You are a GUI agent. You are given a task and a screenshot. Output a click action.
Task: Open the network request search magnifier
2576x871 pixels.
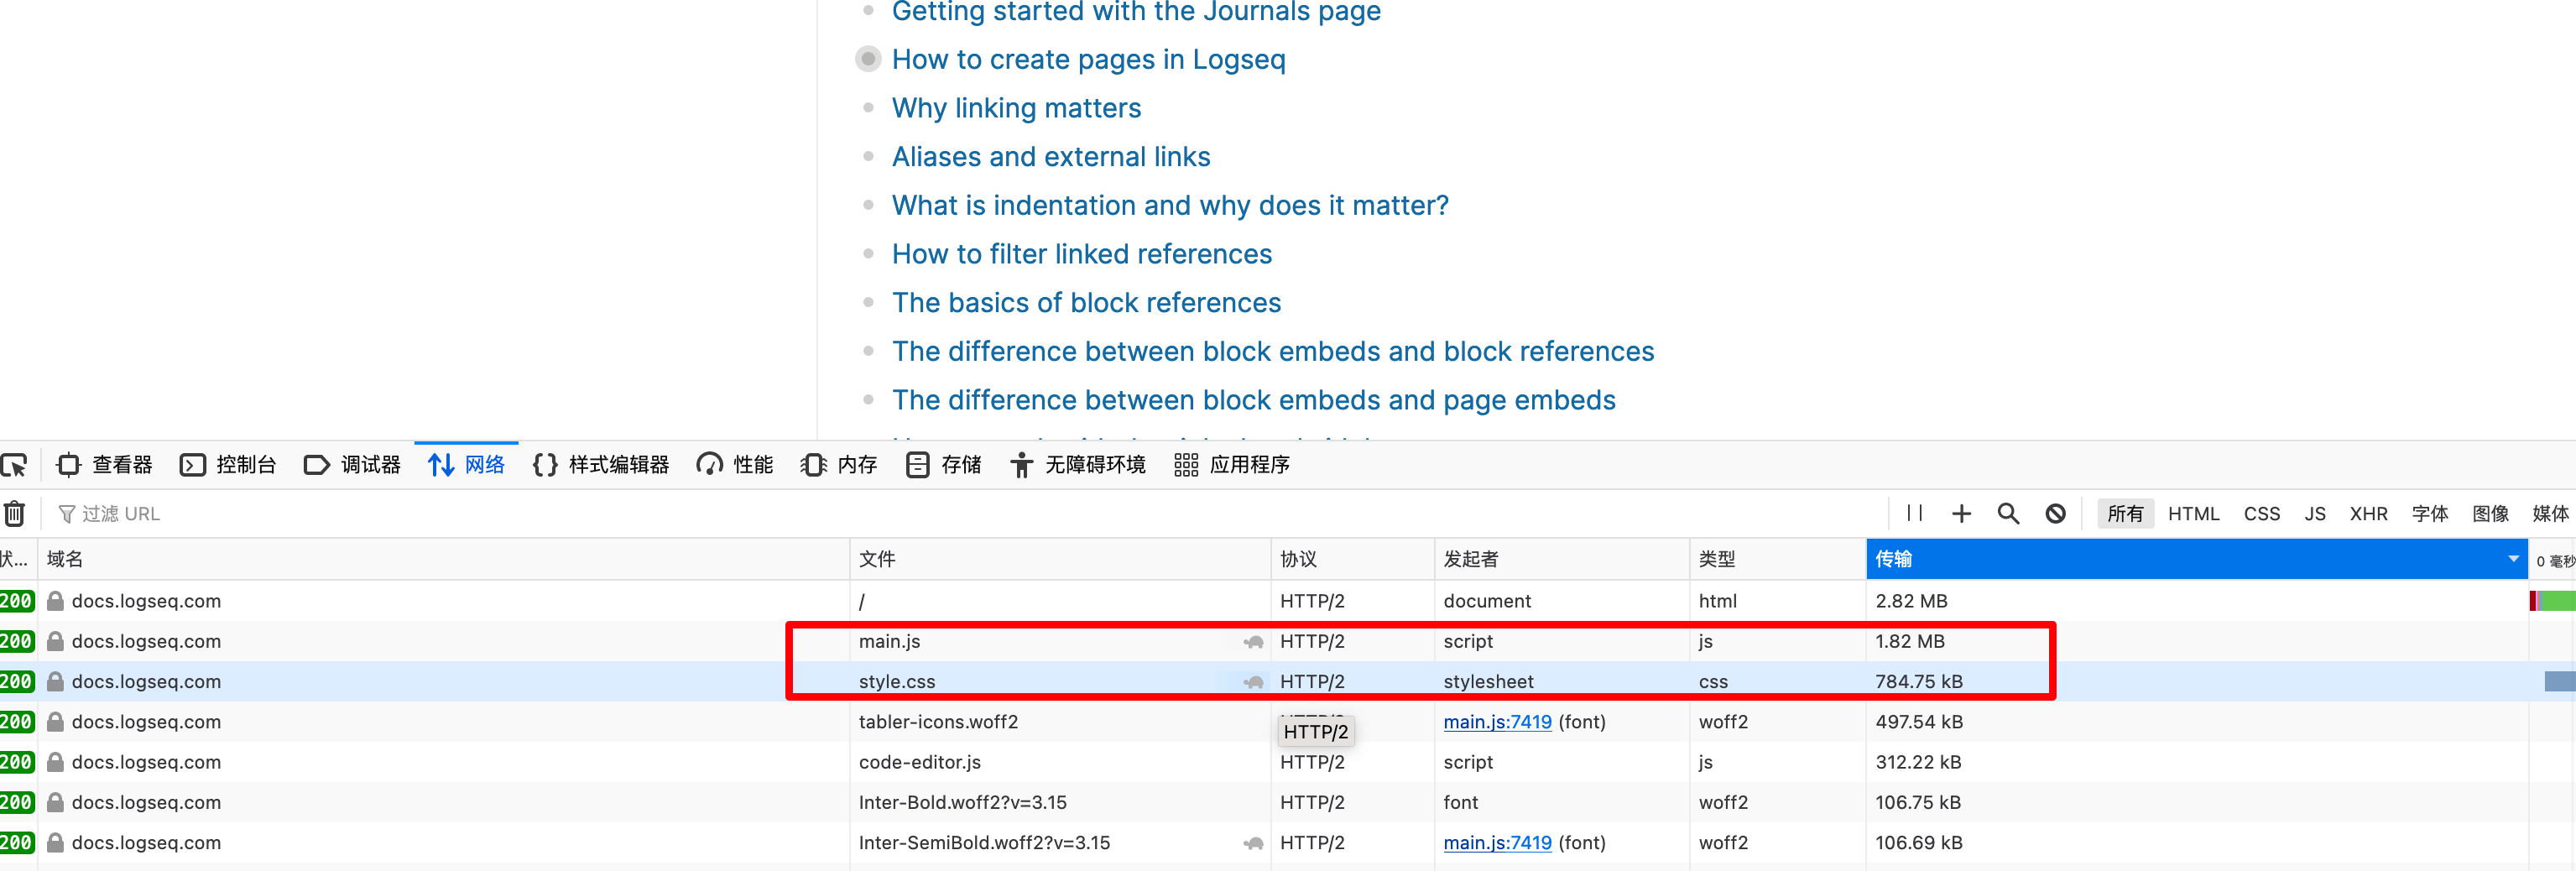pos(2008,513)
